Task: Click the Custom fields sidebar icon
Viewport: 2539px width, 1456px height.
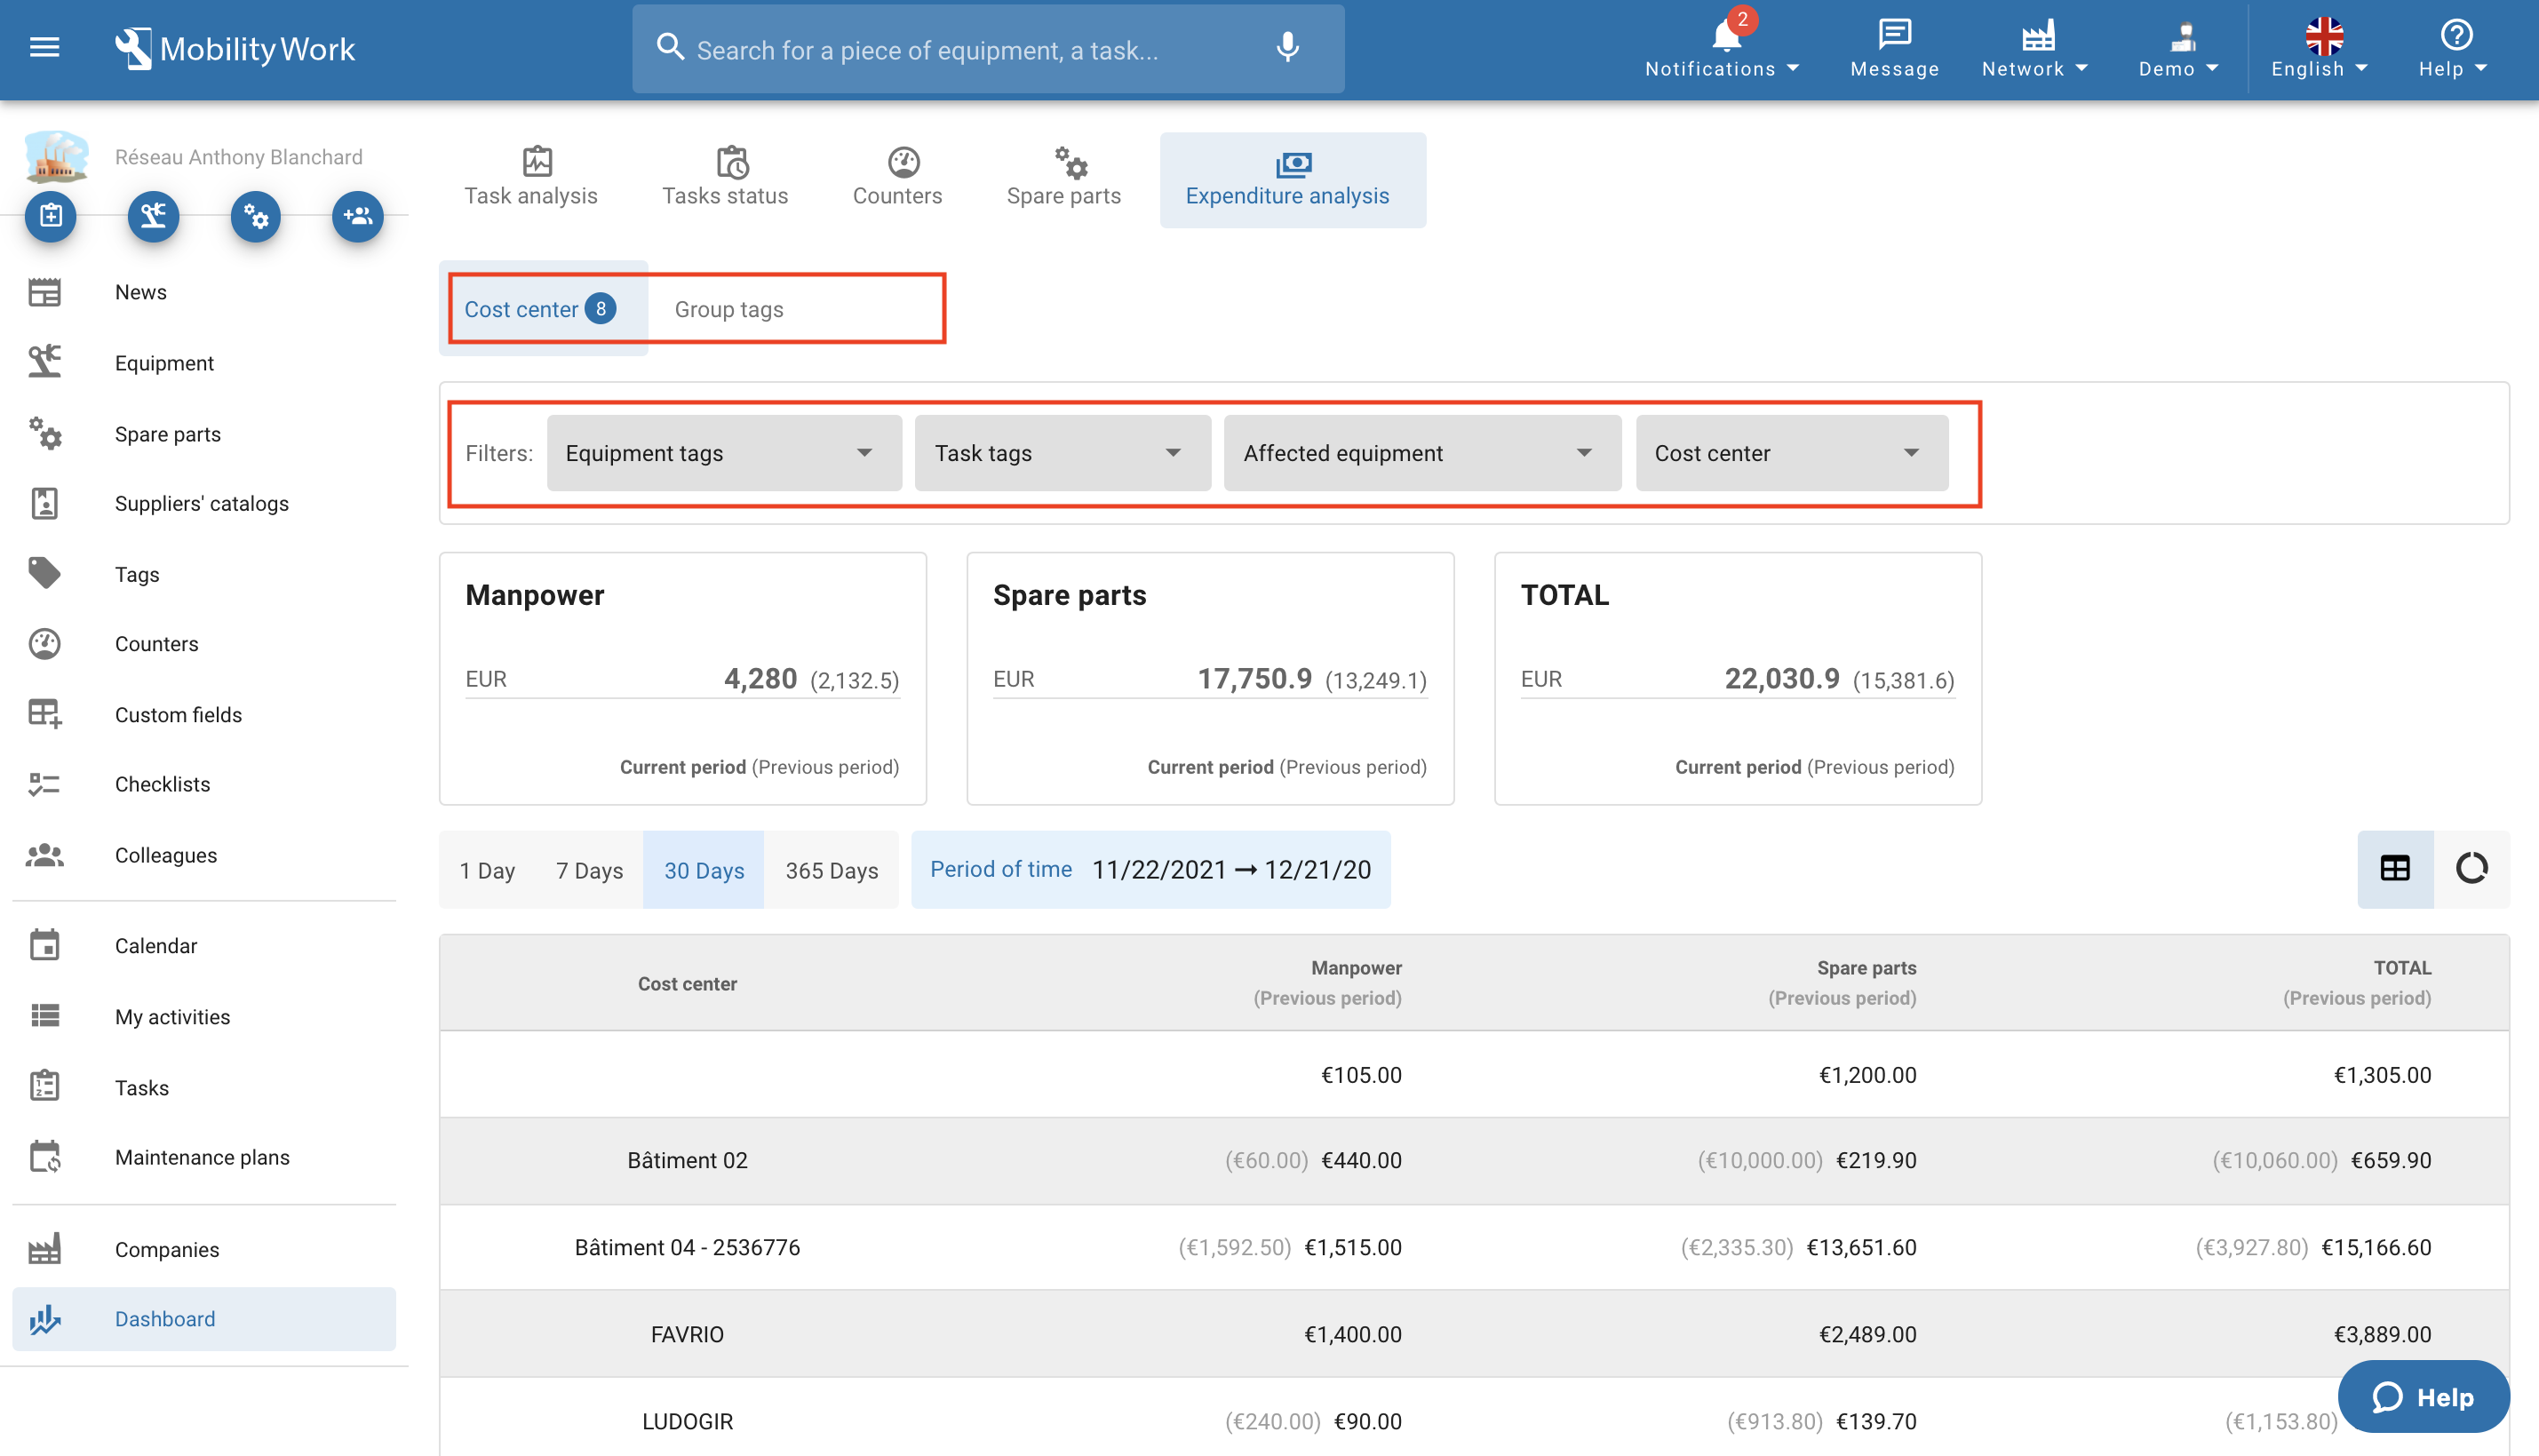Action: point(44,714)
